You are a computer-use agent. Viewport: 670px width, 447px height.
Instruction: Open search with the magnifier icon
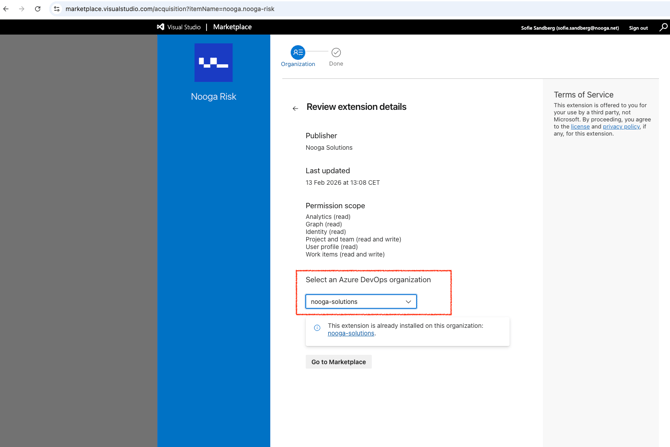[663, 27]
